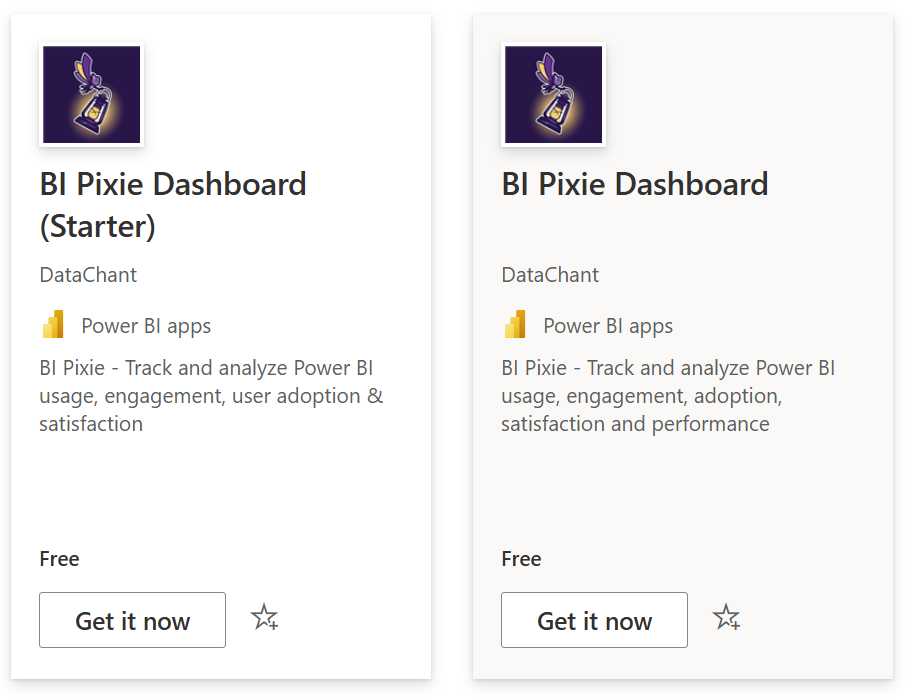Viewport: 907px width, 699px height.
Task: Favorite the full BI Pixie Dashboard via the star
Action: click(x=726, y=617)
